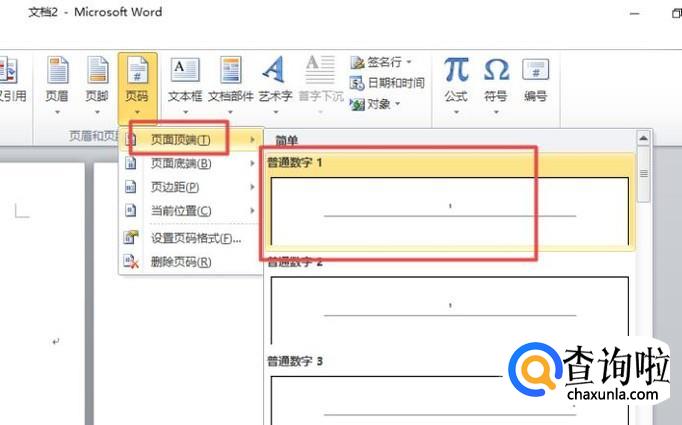Viewport: 682px width, 425px height.
Task: Expand the 艺术字 dropdown arrow
Action: (275, 112)
